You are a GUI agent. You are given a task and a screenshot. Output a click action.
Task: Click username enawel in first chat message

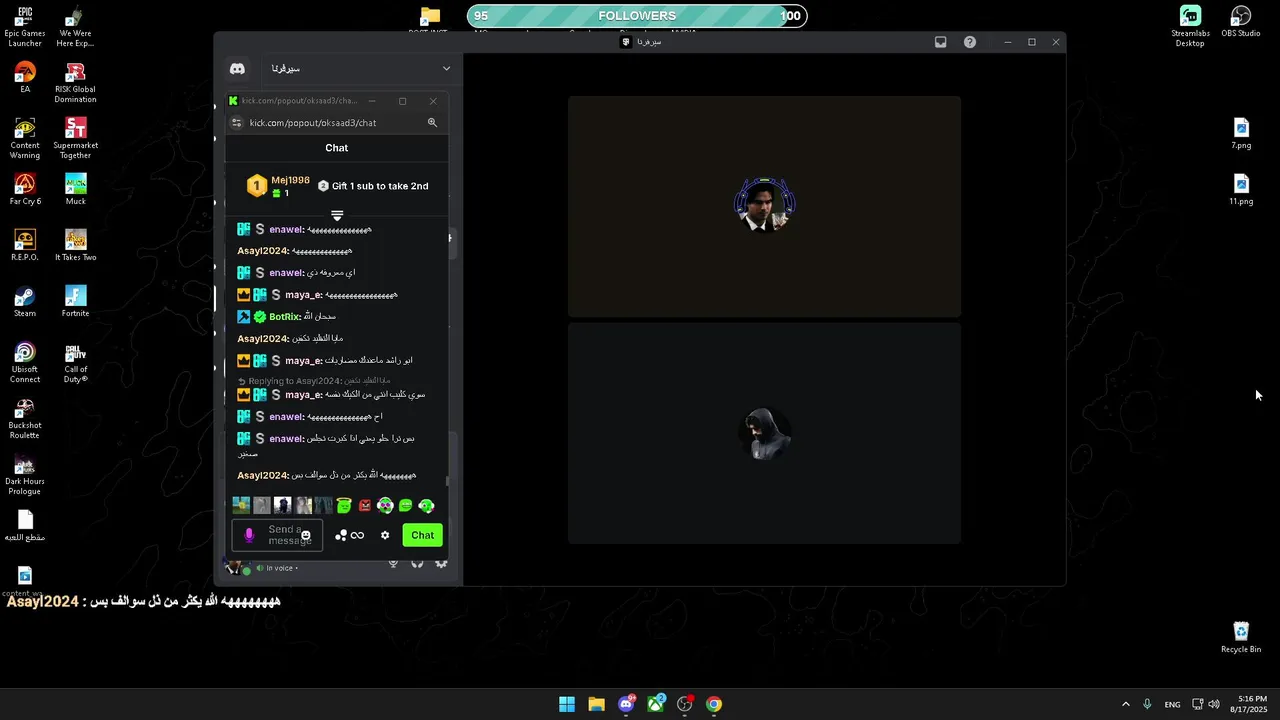coord(286,230)
